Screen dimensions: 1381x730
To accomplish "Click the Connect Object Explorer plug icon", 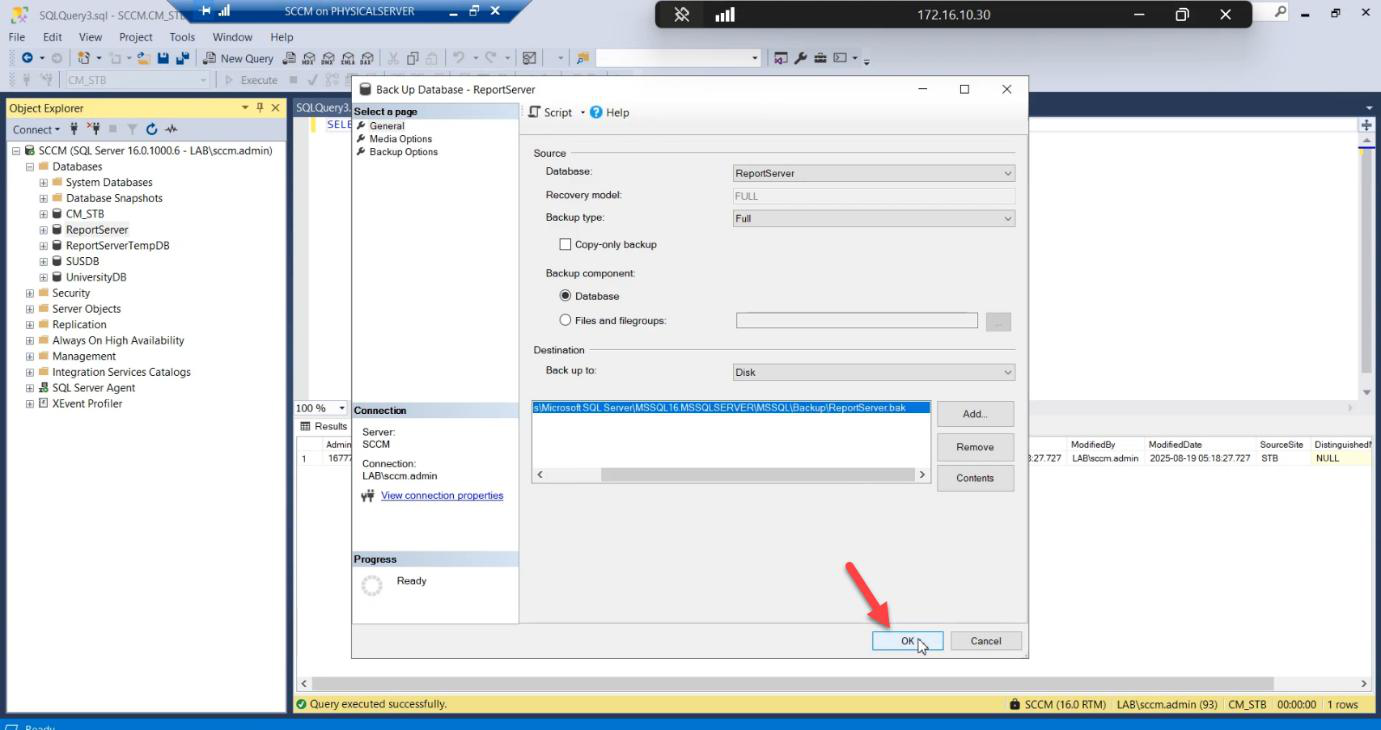I will [x=73, y=129].
